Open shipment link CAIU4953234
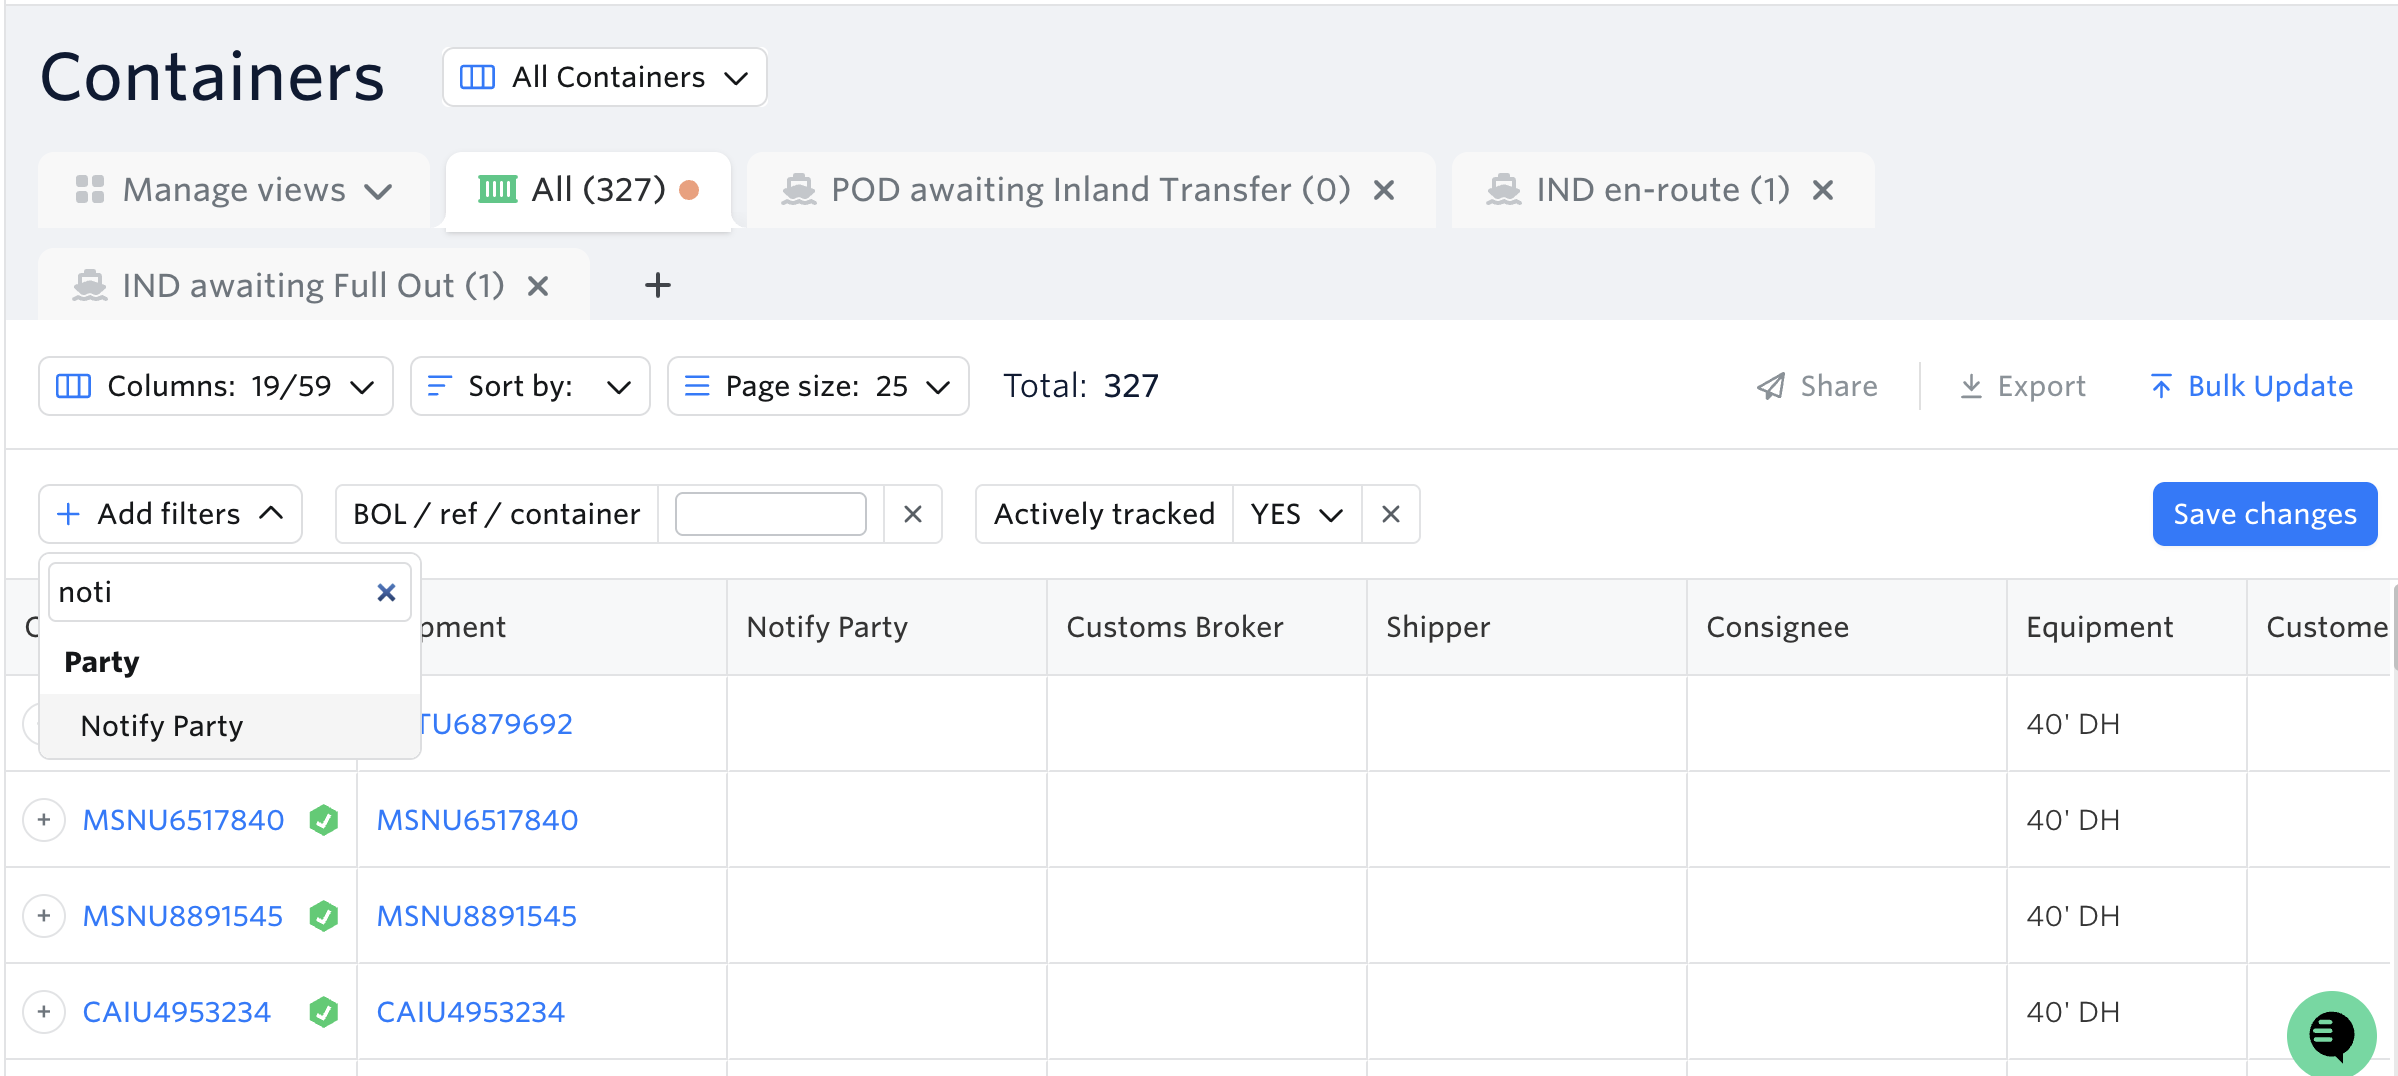This screenshot has height=1076, width=2398. click(471, 1012)
